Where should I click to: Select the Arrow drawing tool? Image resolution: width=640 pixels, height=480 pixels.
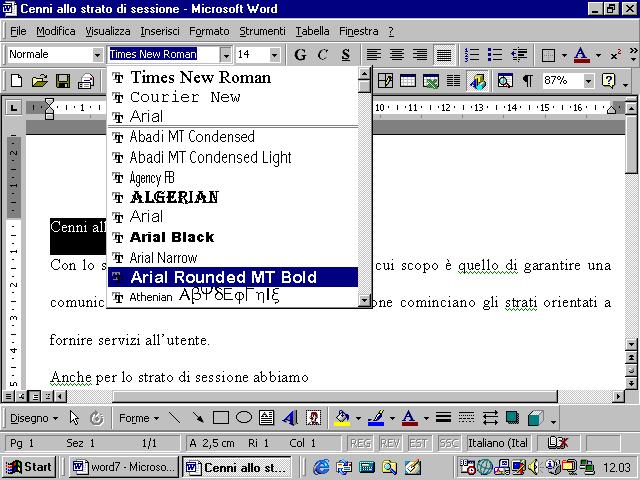click(198, 418)
